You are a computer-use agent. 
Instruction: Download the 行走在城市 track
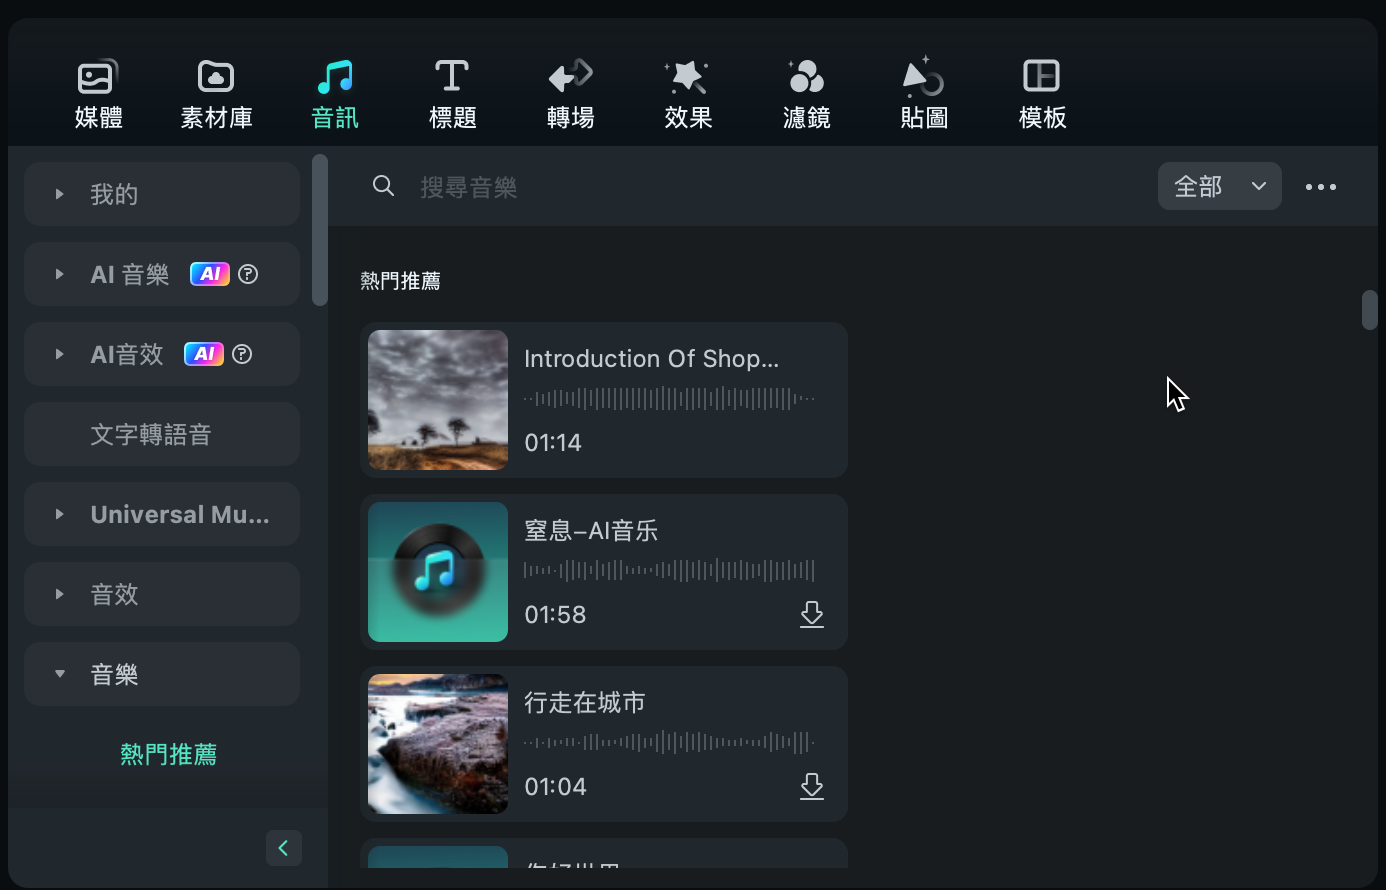coord(812,786)
